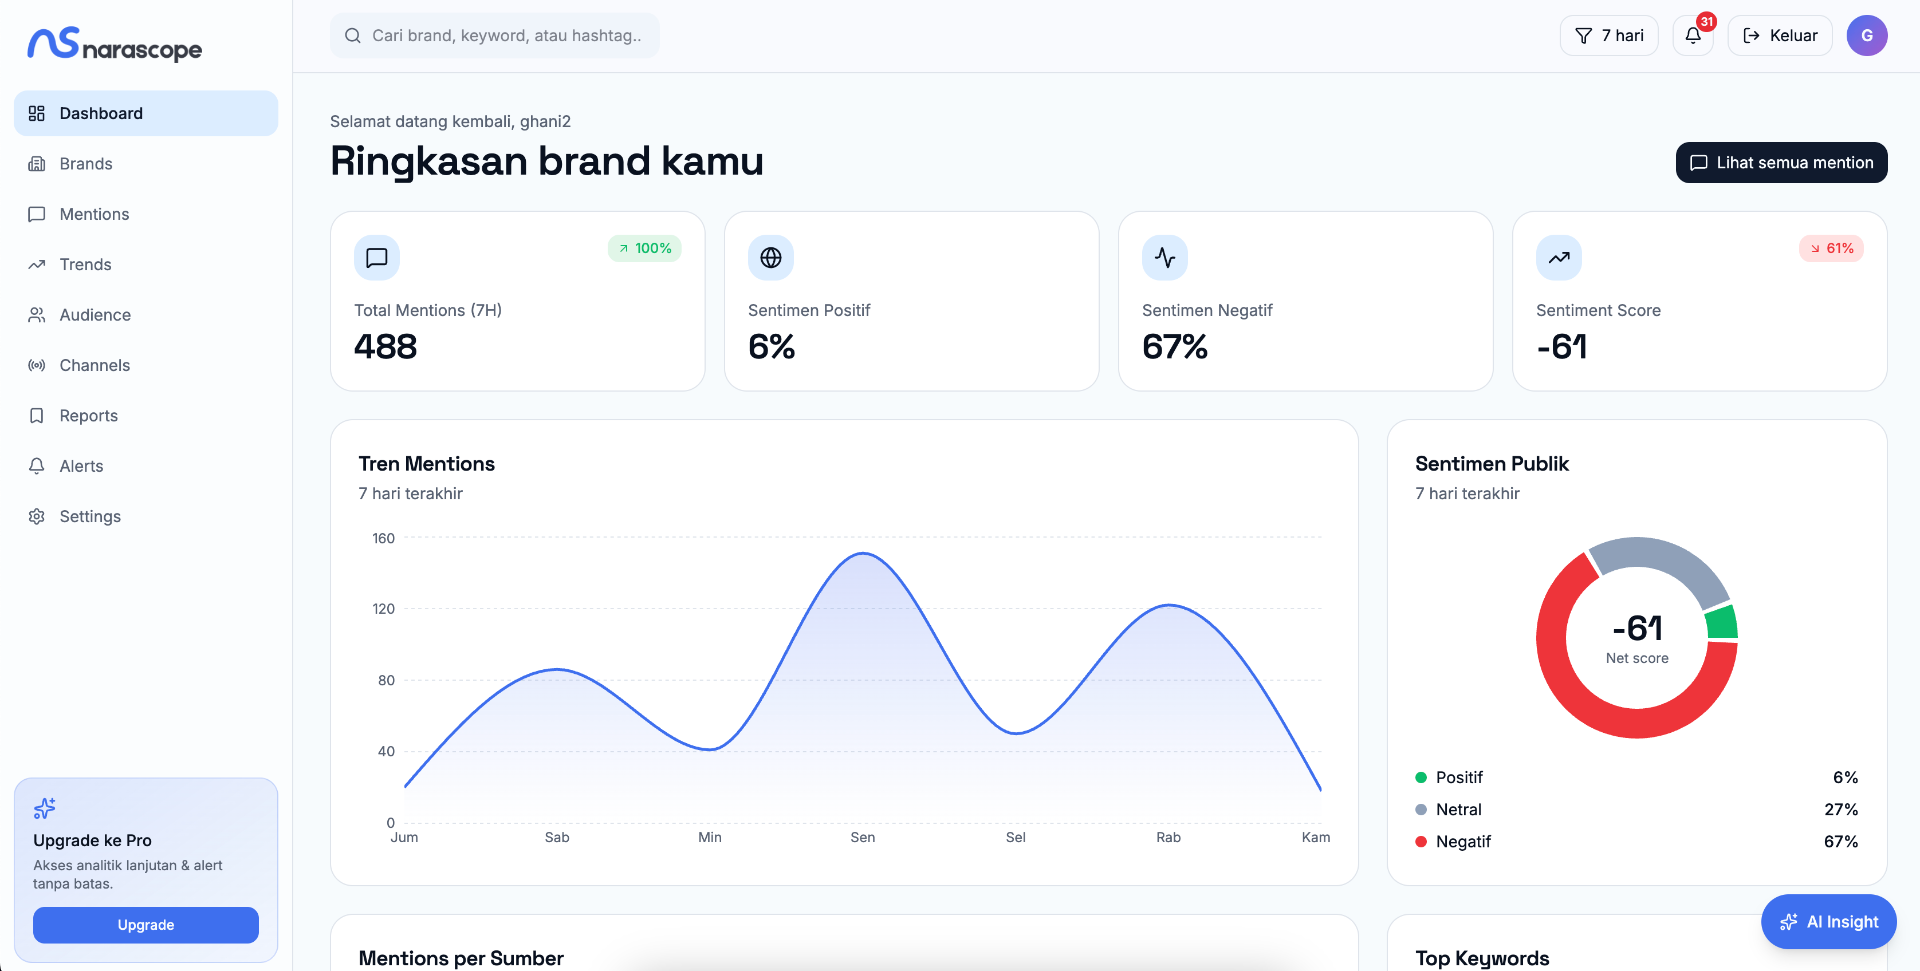1920x971 pixels.
Task: Click the 67% negative sentiment value
Action: 1175,347
